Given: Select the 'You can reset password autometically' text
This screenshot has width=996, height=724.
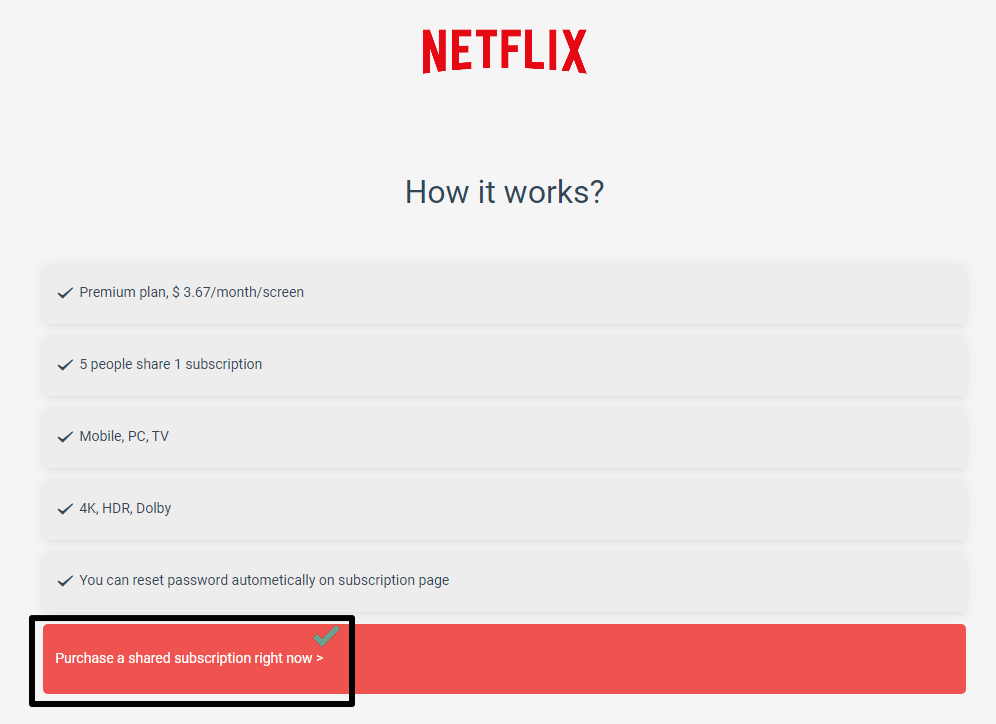Looking at the screenshot, I should (x=198, y=580).
